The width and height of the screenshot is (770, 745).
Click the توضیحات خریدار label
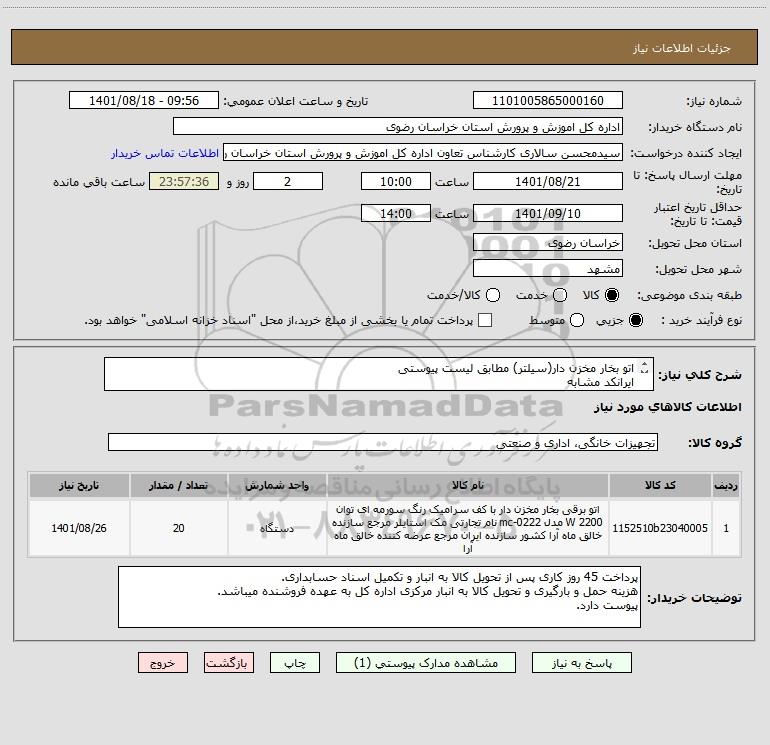[x=694, y=598]
